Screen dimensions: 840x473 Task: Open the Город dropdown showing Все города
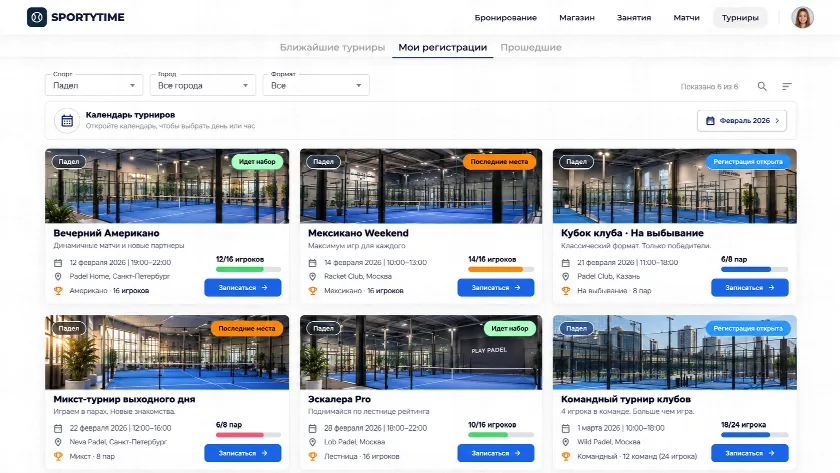click(202, 85)
